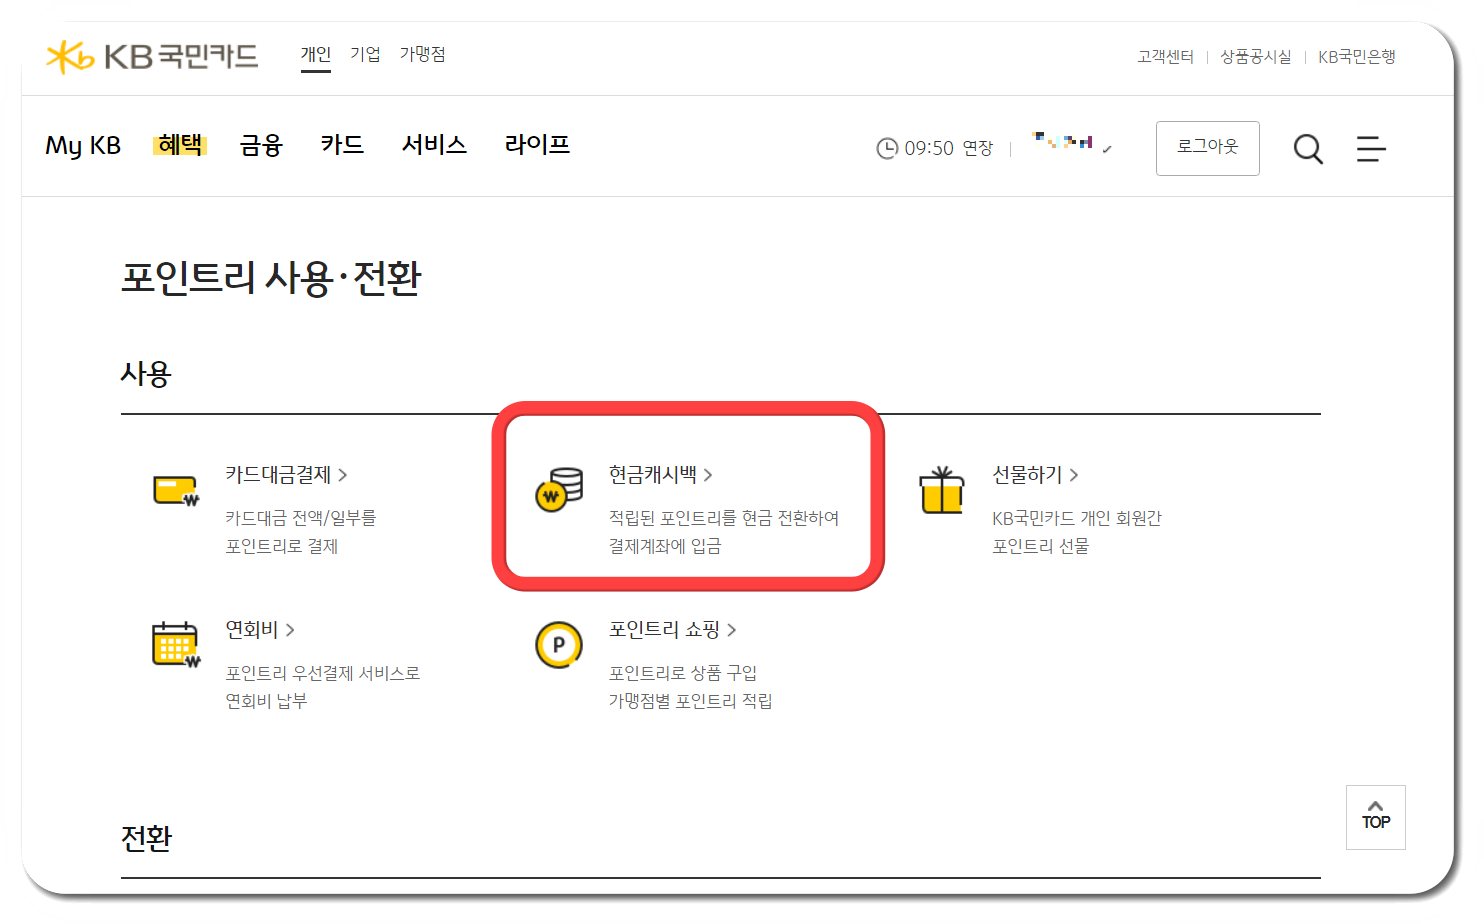
Task: Click the clock icon beside 09:50
Action: coord(887,147)
